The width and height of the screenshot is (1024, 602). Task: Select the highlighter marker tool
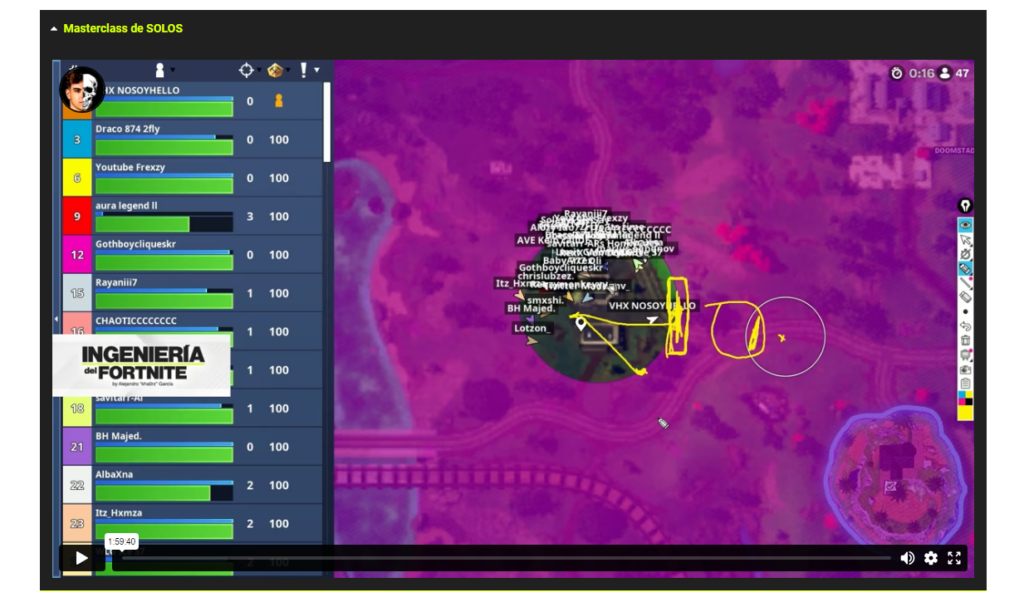click(x=965, y=268)
